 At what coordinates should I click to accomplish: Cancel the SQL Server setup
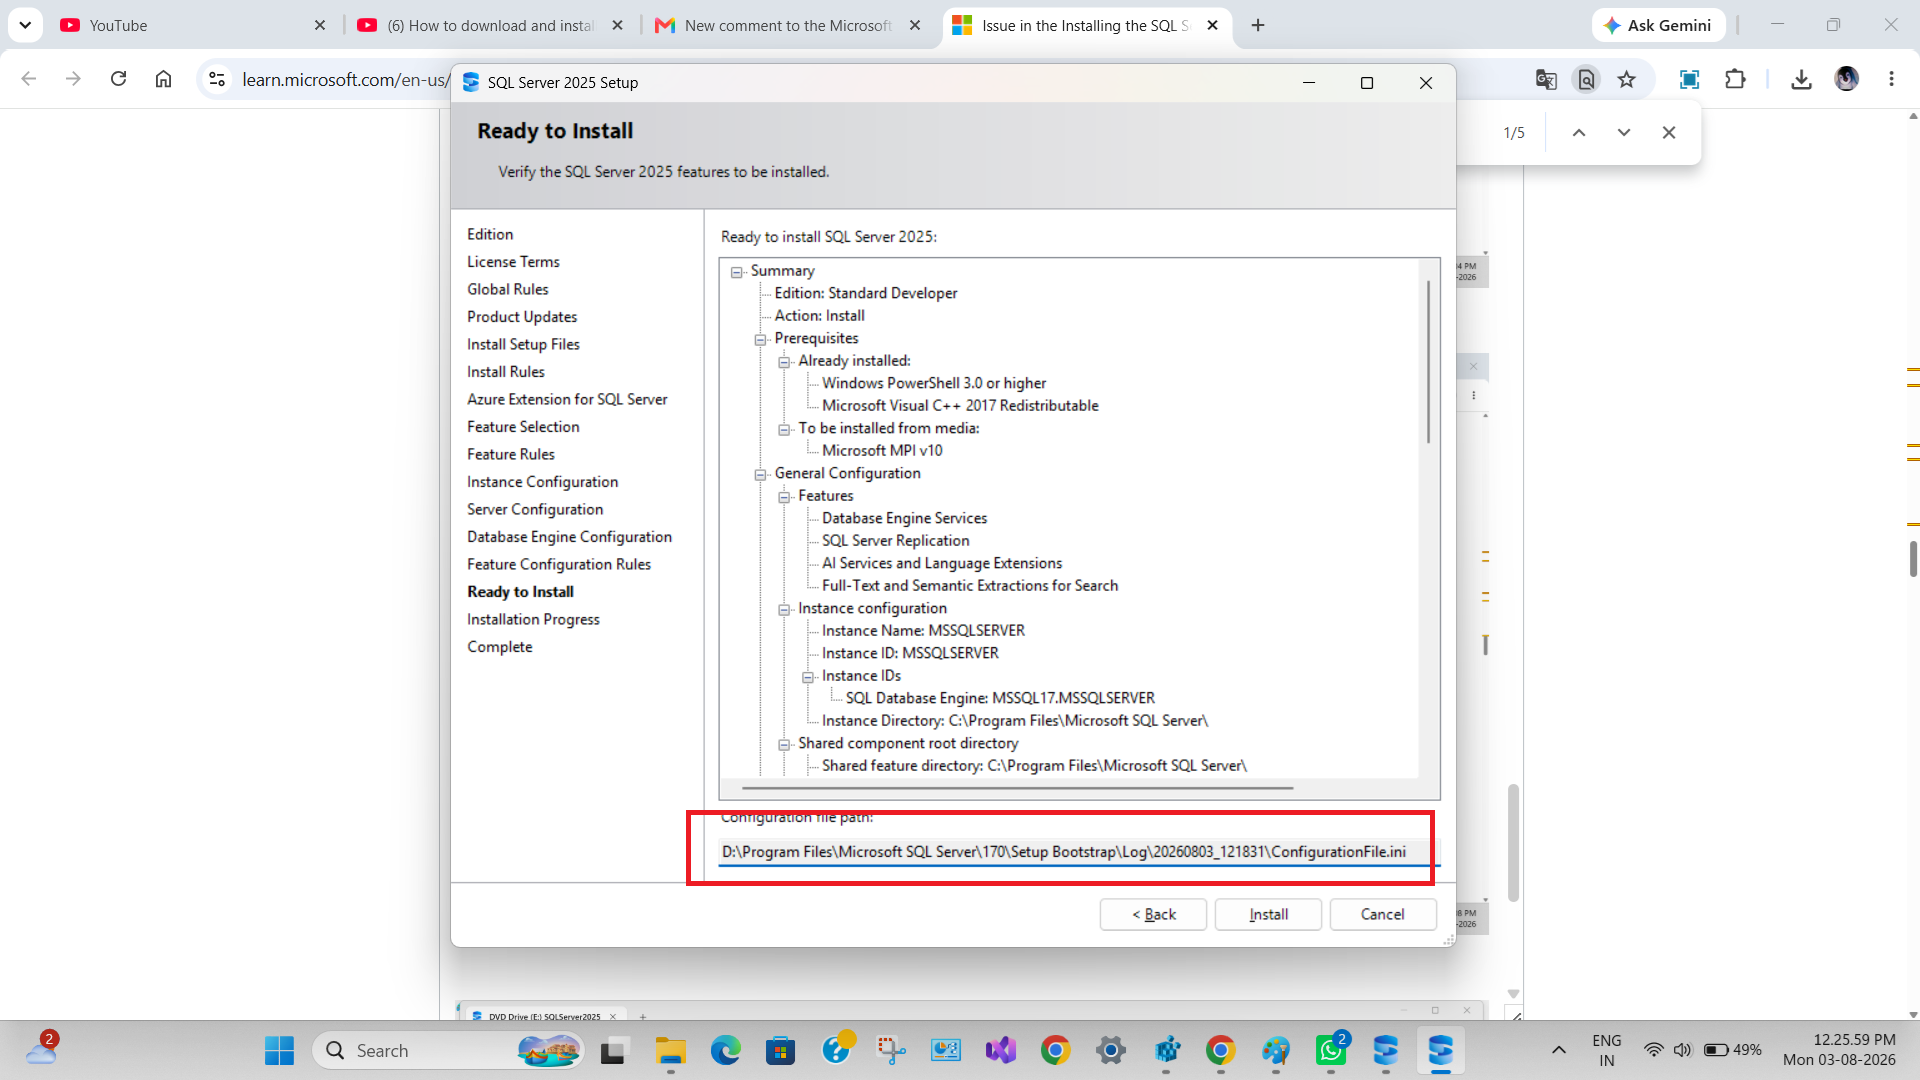tap(1383, 914)
